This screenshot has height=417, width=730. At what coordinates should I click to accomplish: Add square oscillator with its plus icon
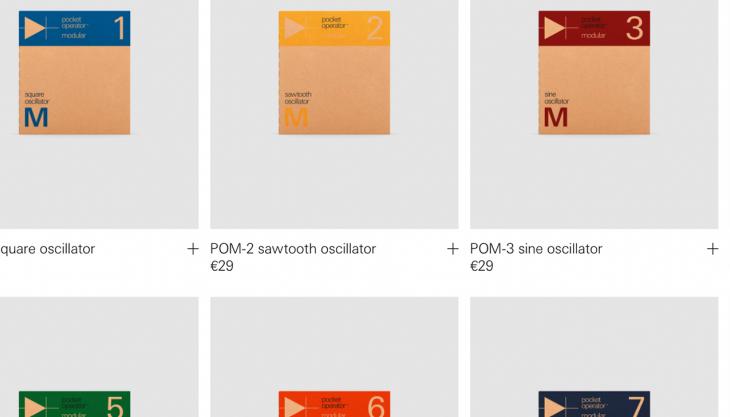click(193, 249)
